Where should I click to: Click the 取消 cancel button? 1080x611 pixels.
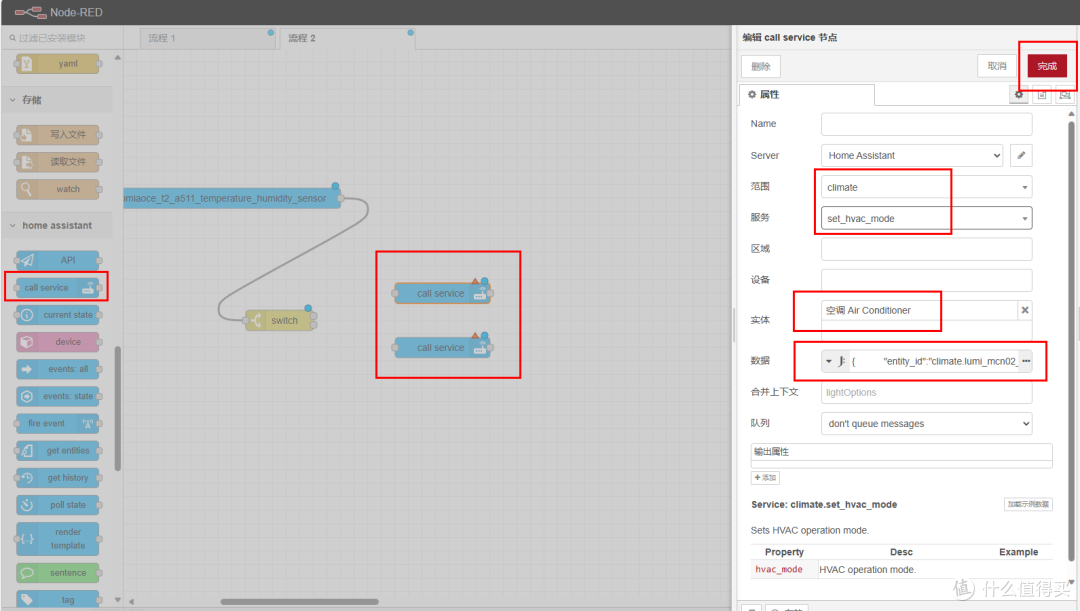click(x=997, y=66)
